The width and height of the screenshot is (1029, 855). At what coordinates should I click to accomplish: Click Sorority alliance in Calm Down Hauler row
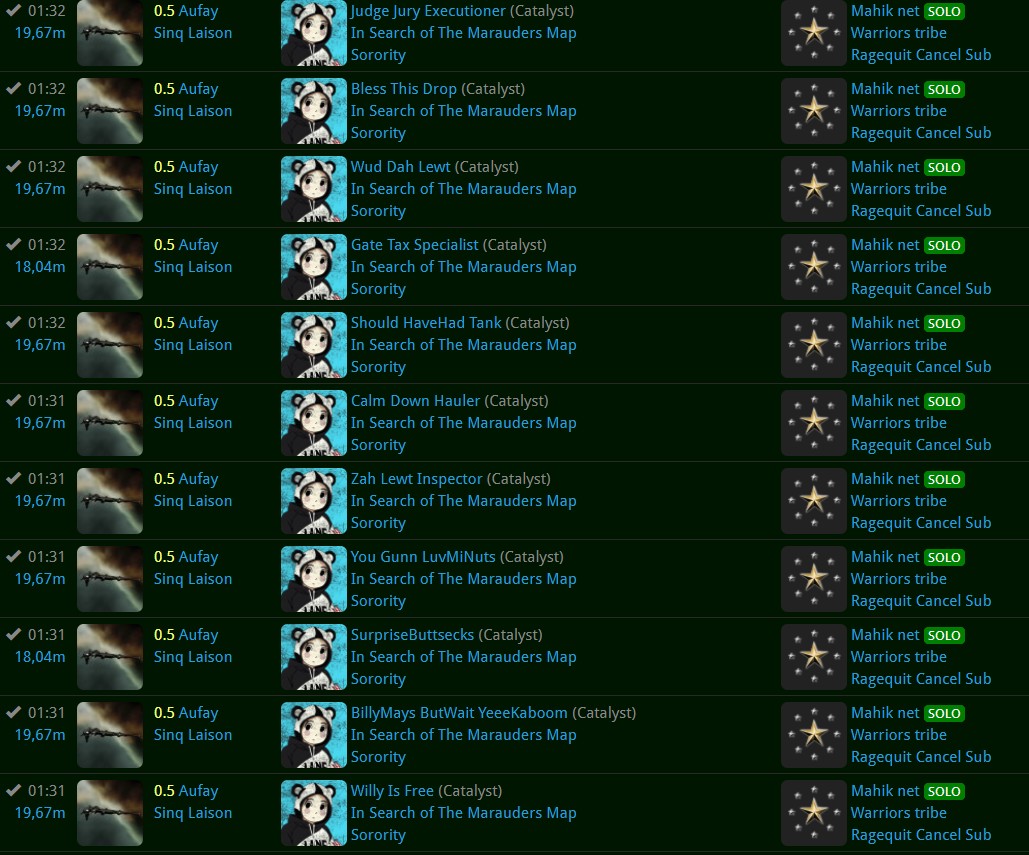[378, 445]
